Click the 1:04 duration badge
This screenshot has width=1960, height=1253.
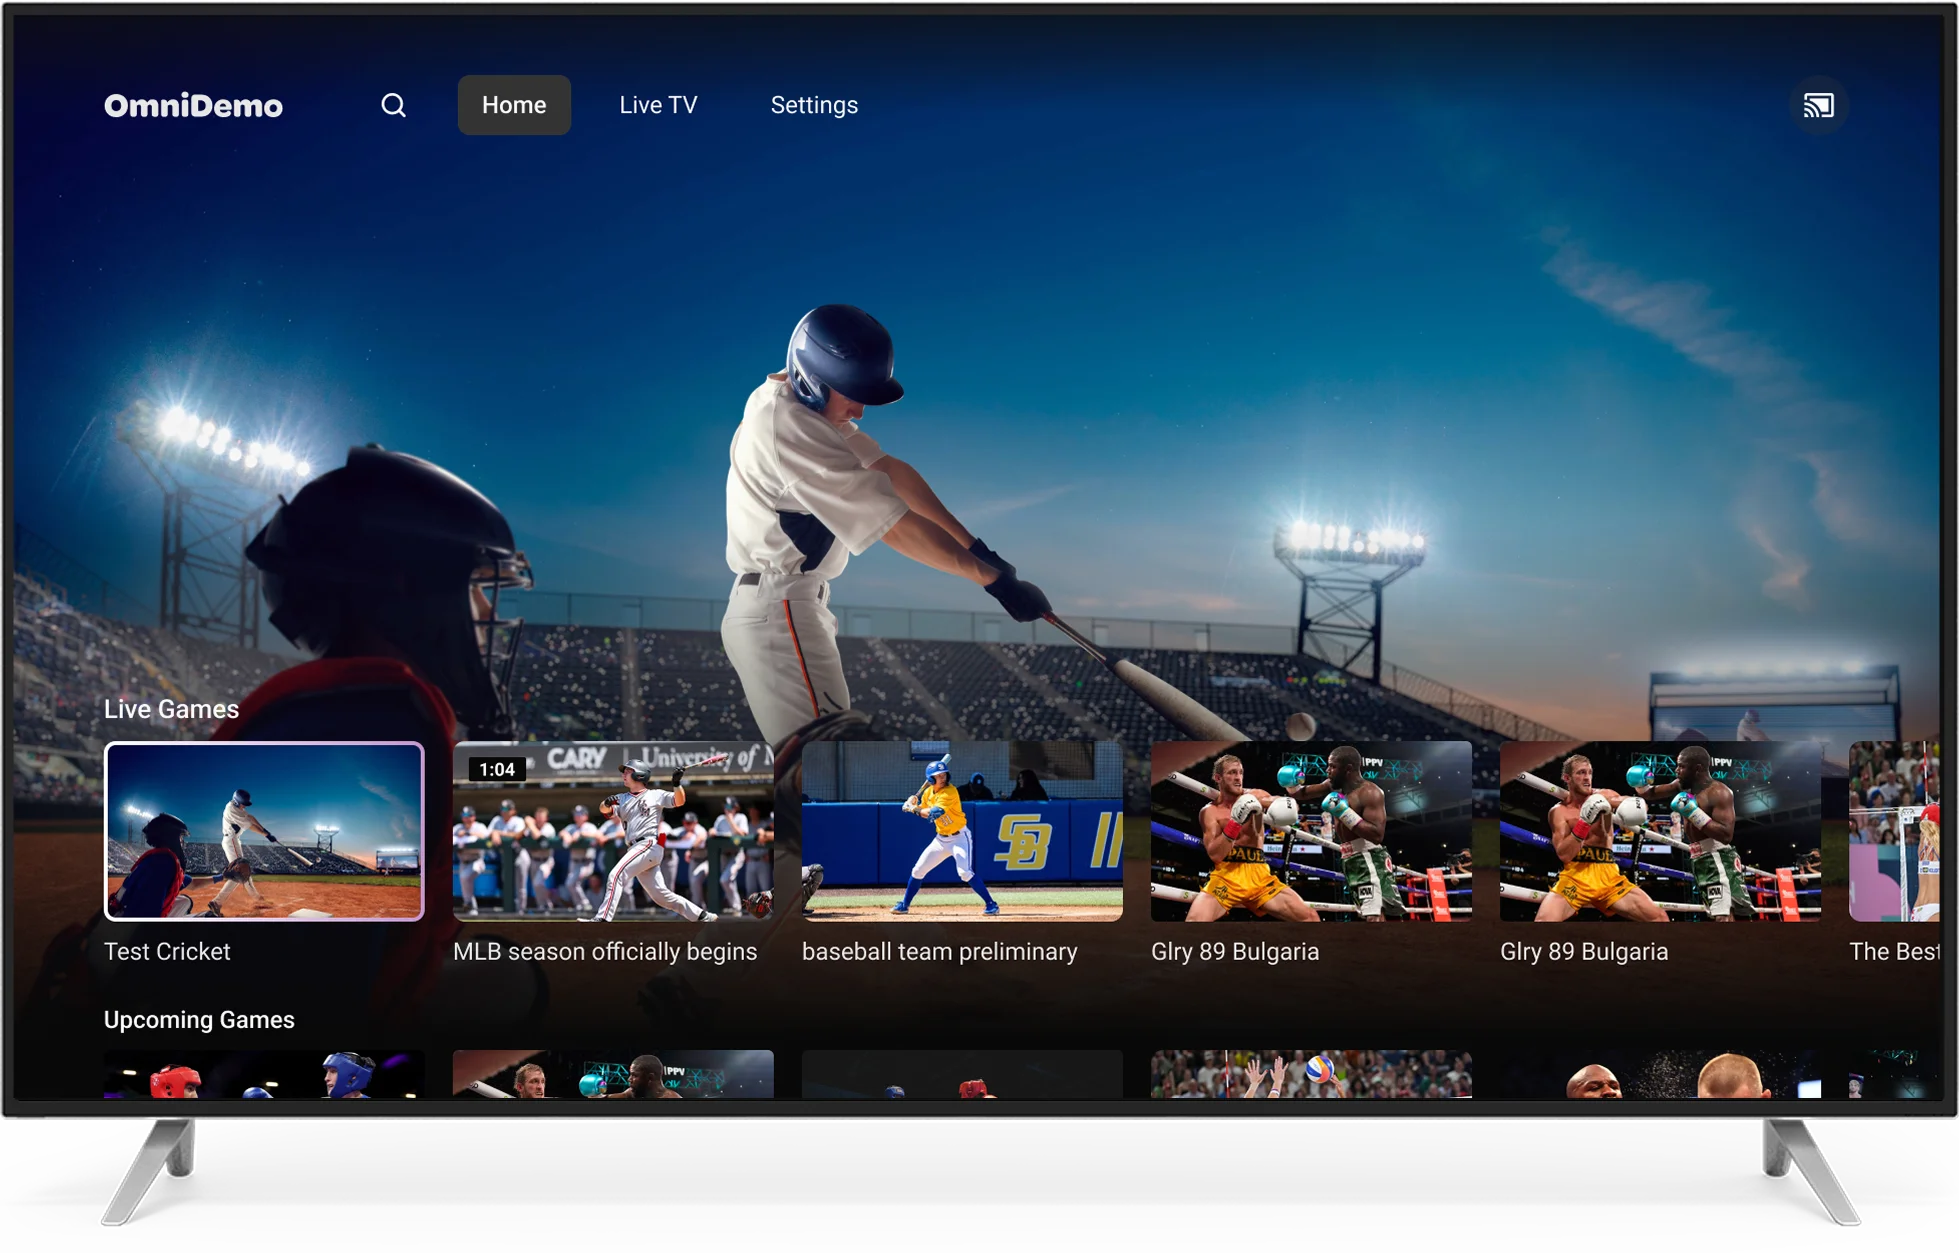pos(497,769)
